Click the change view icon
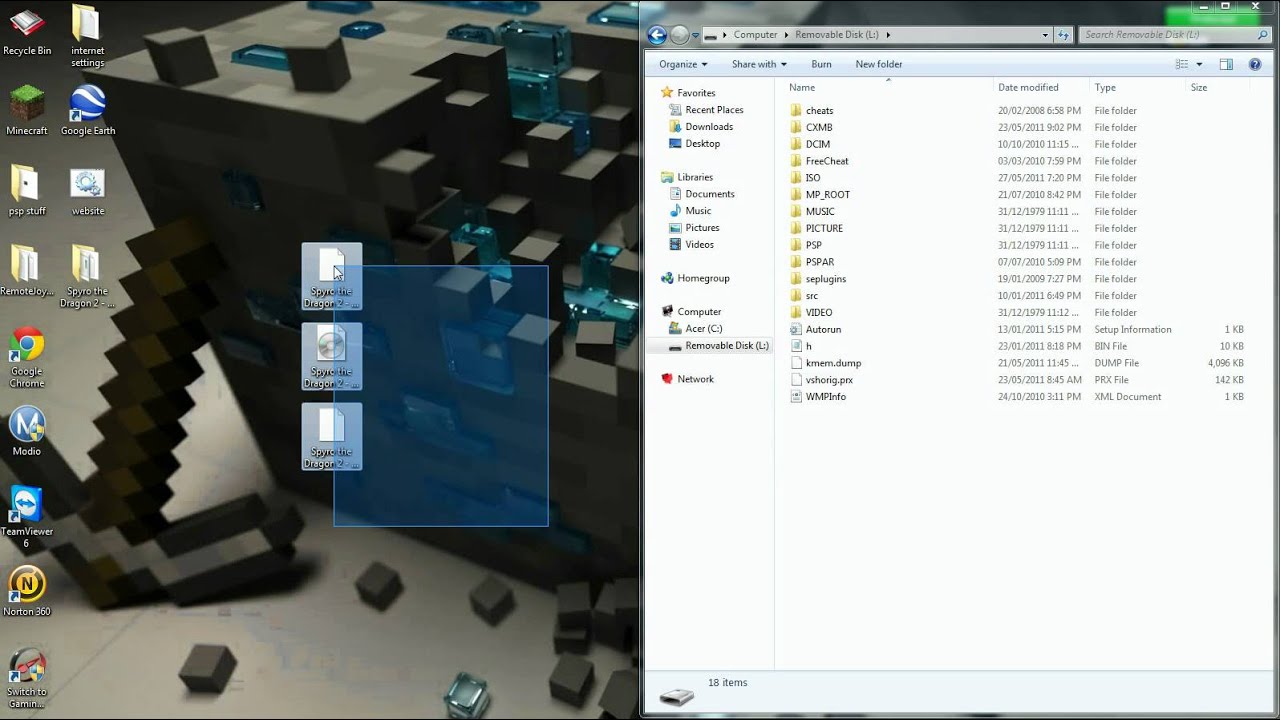Viewport: 1280px width, 720px height. click(1182, 64)
